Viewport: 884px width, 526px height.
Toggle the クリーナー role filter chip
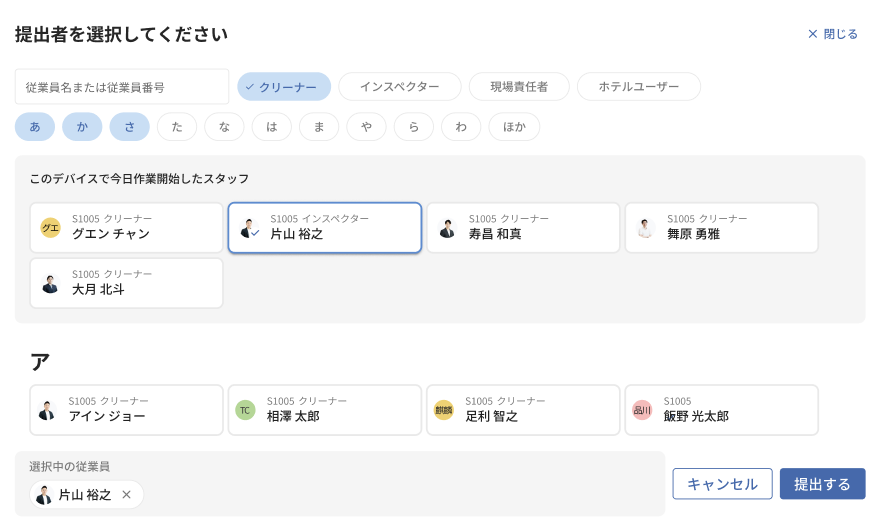[284, 87]
